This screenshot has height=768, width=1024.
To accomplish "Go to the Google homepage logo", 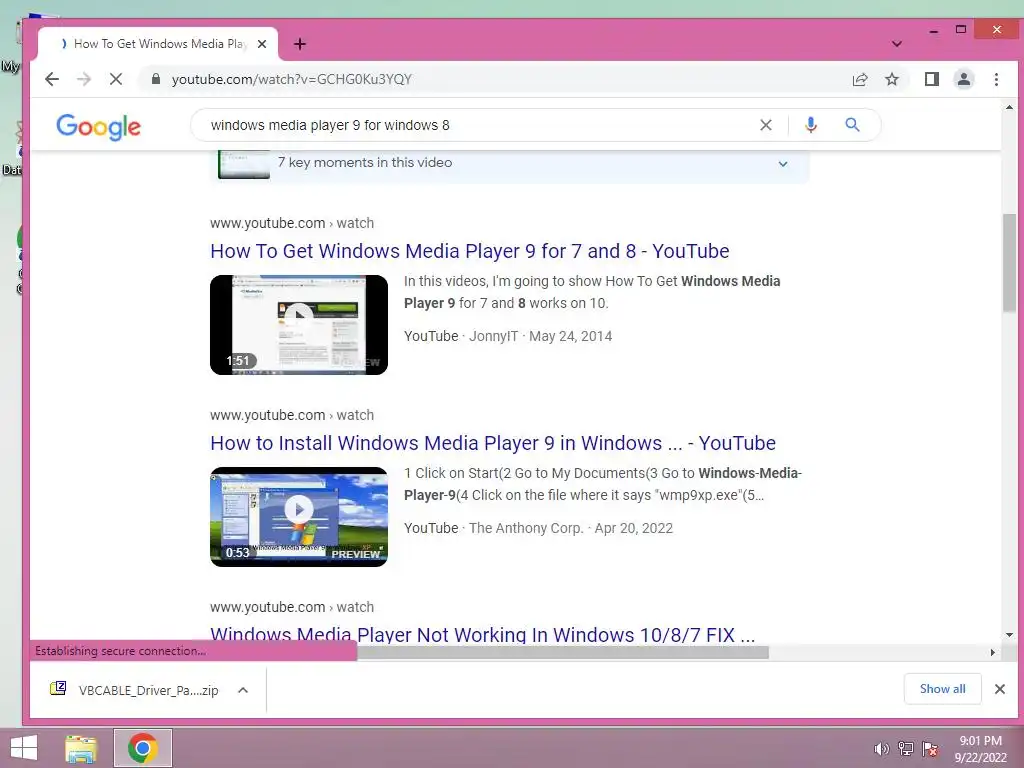I will 99,126.
